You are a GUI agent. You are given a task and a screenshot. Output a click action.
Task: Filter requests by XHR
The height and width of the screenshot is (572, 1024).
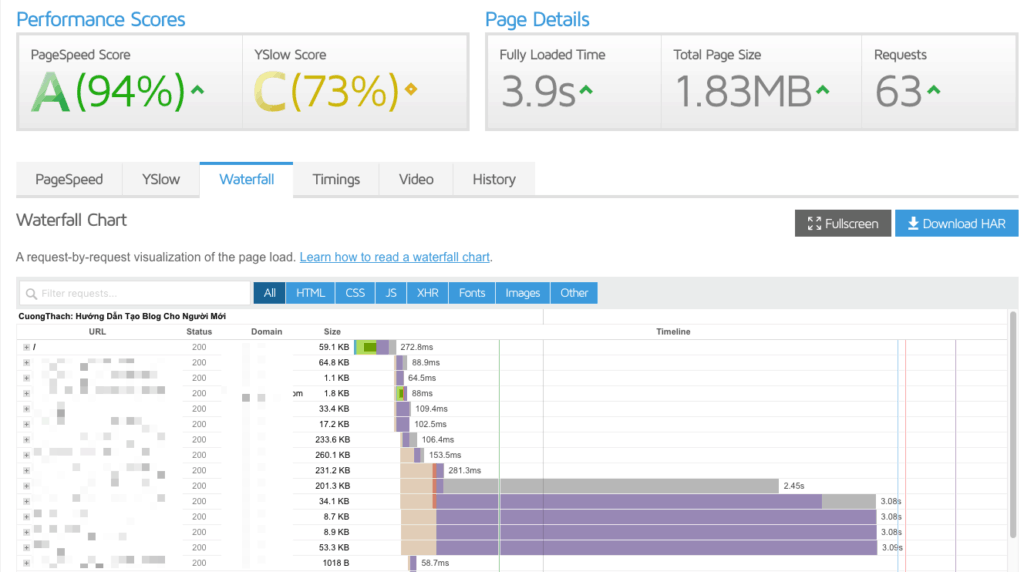[x=428, y=293]
